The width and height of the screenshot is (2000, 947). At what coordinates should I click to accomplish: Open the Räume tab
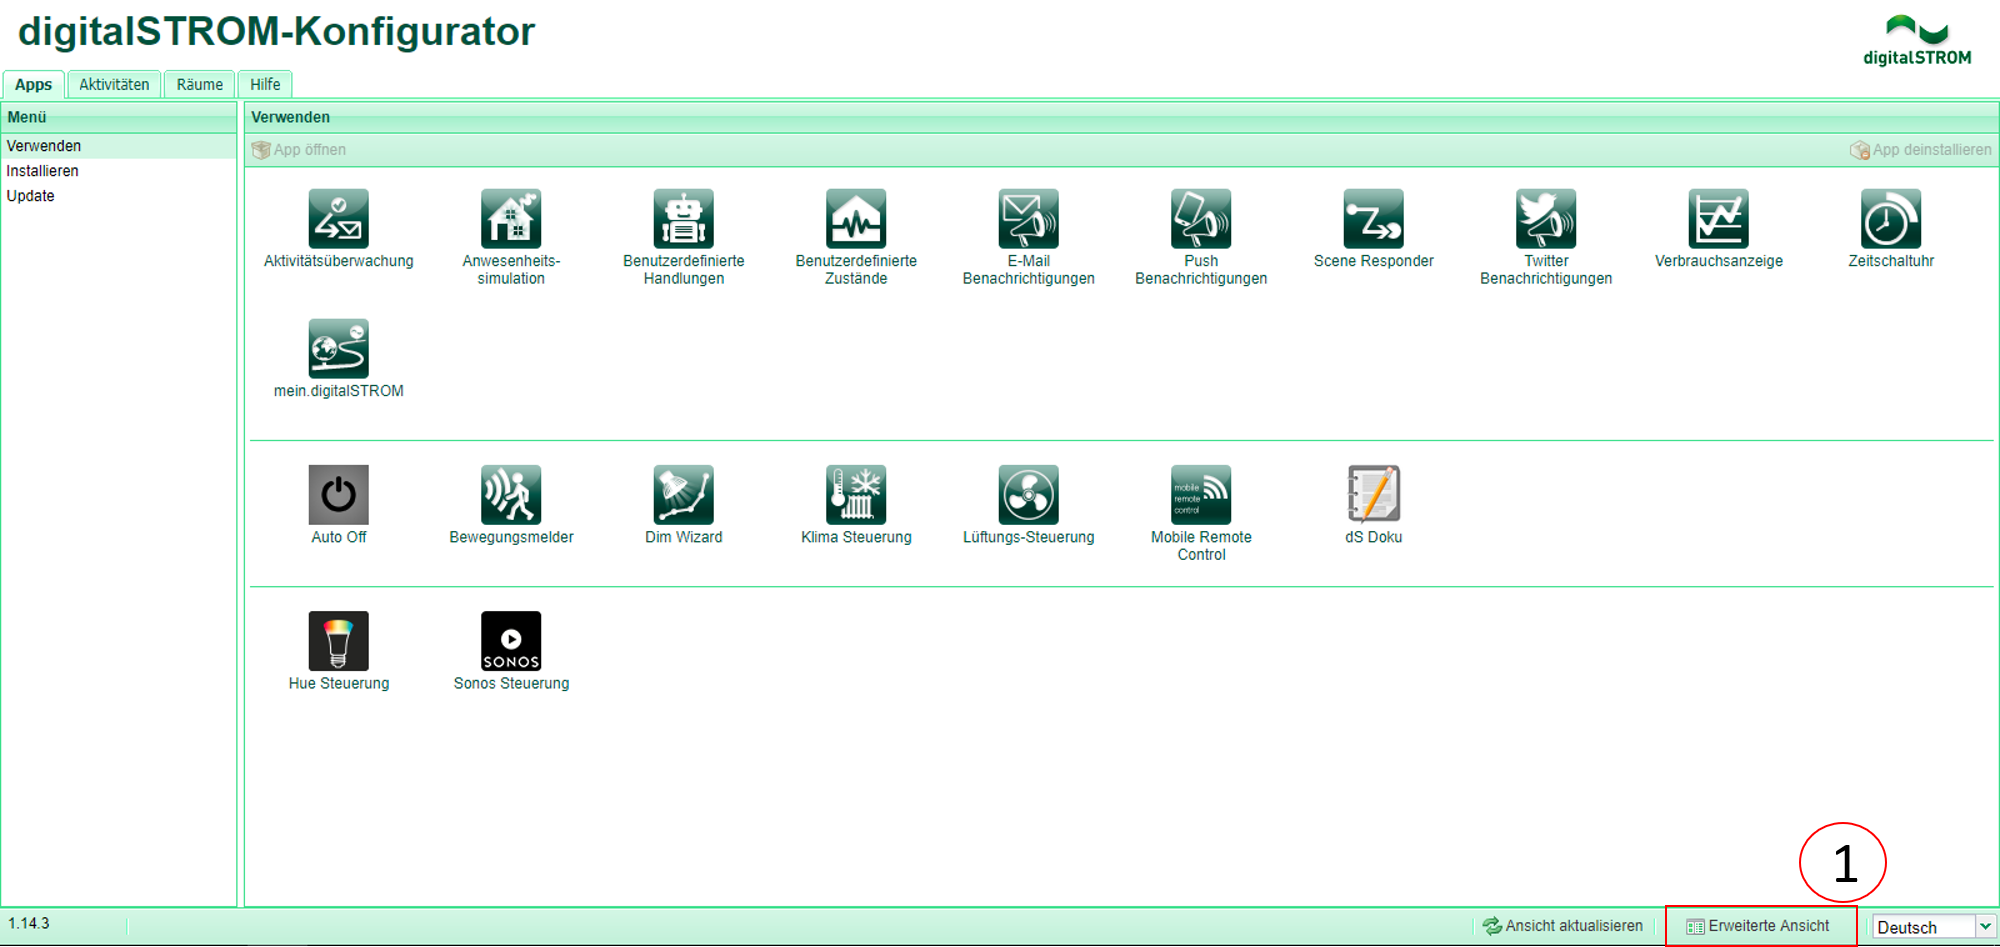pyautogui.click(x=200, y=85)
